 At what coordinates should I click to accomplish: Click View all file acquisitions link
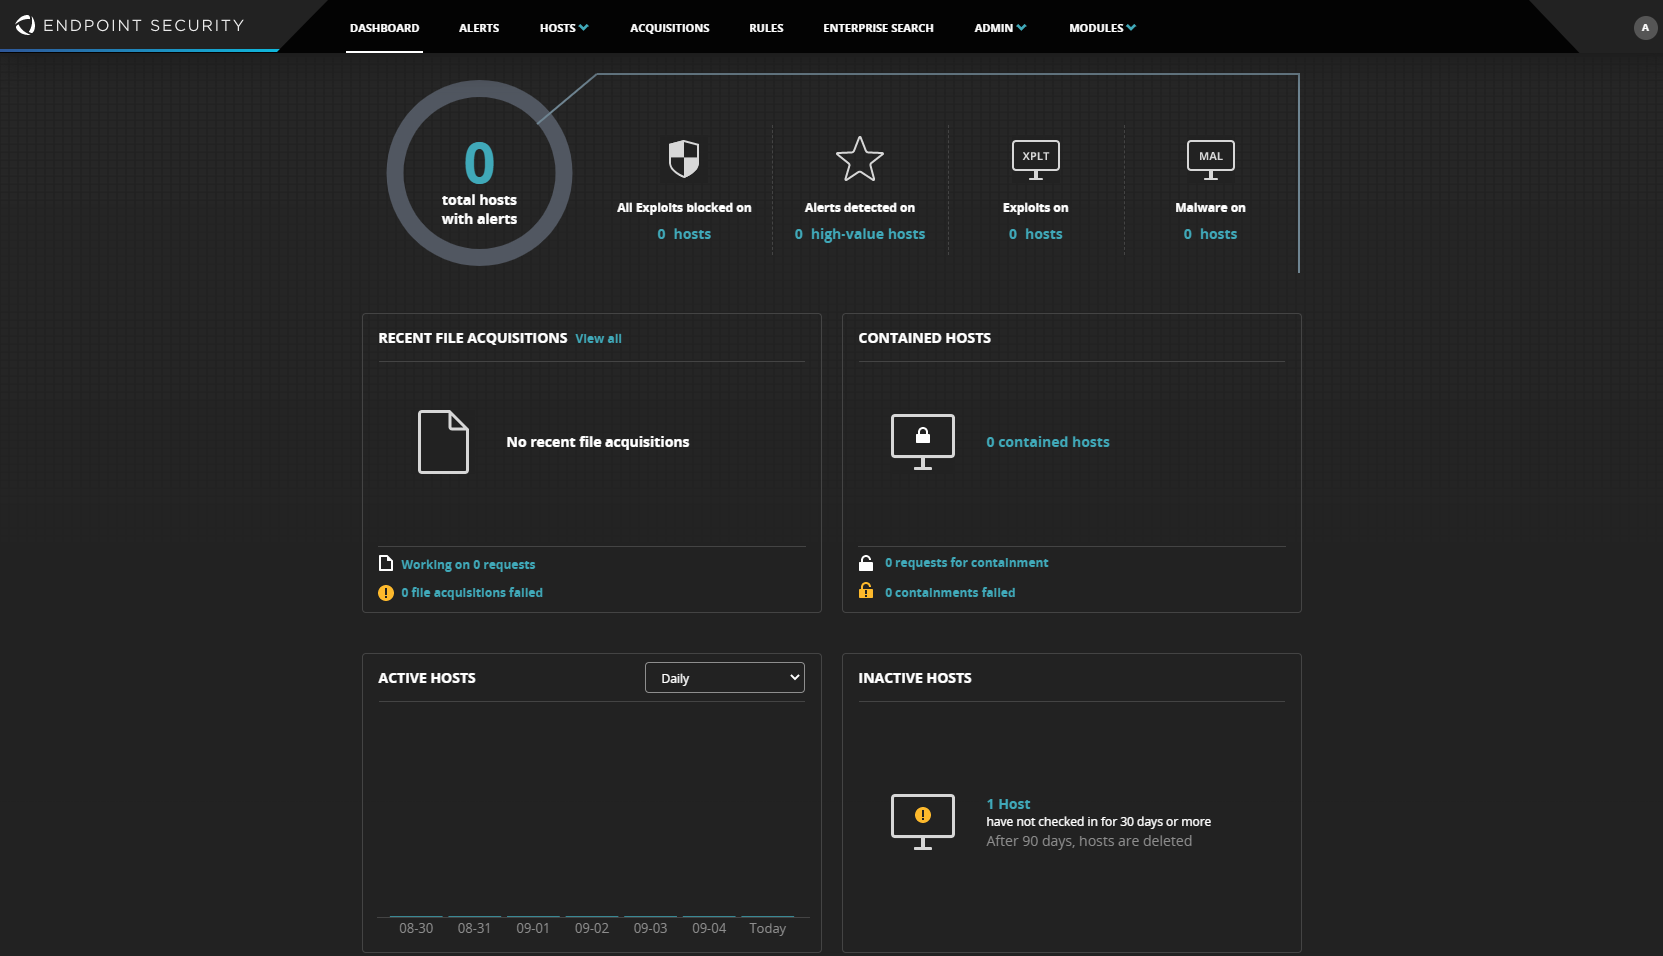click(x=598, y=339)
